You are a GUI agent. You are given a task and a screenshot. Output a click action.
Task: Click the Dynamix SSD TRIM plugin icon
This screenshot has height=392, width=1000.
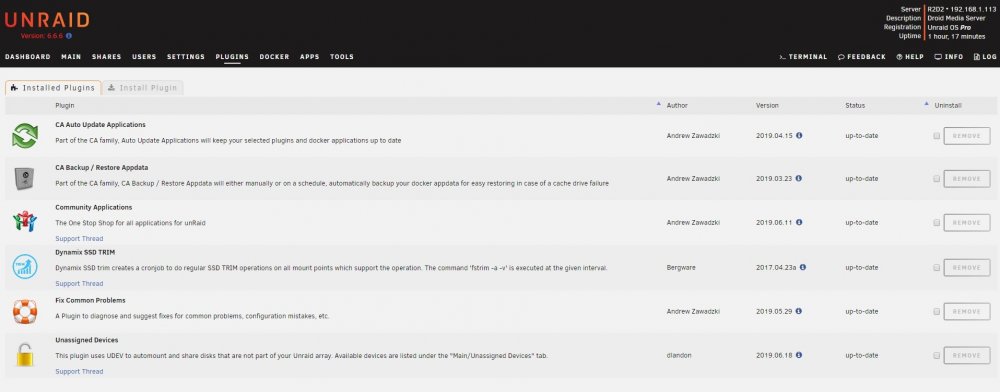click(x=25, y=266)
